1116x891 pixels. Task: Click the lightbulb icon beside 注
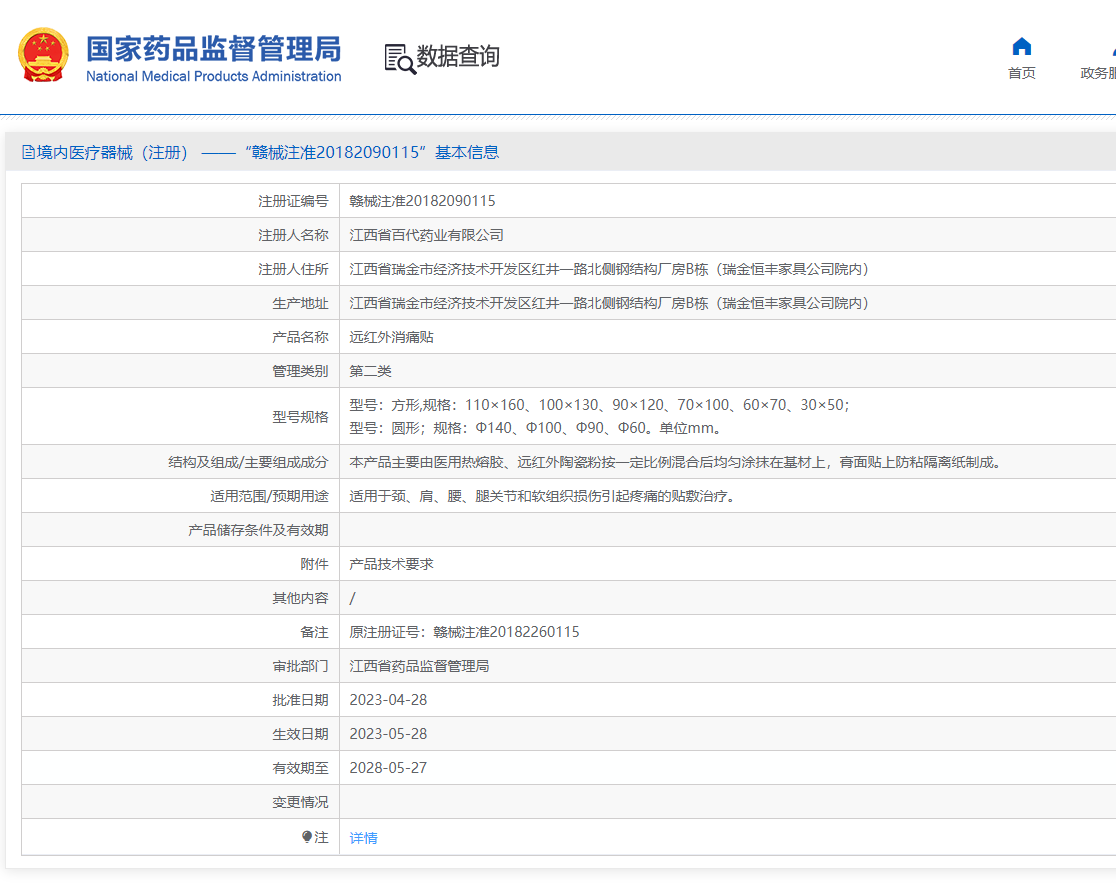(307, 837)
